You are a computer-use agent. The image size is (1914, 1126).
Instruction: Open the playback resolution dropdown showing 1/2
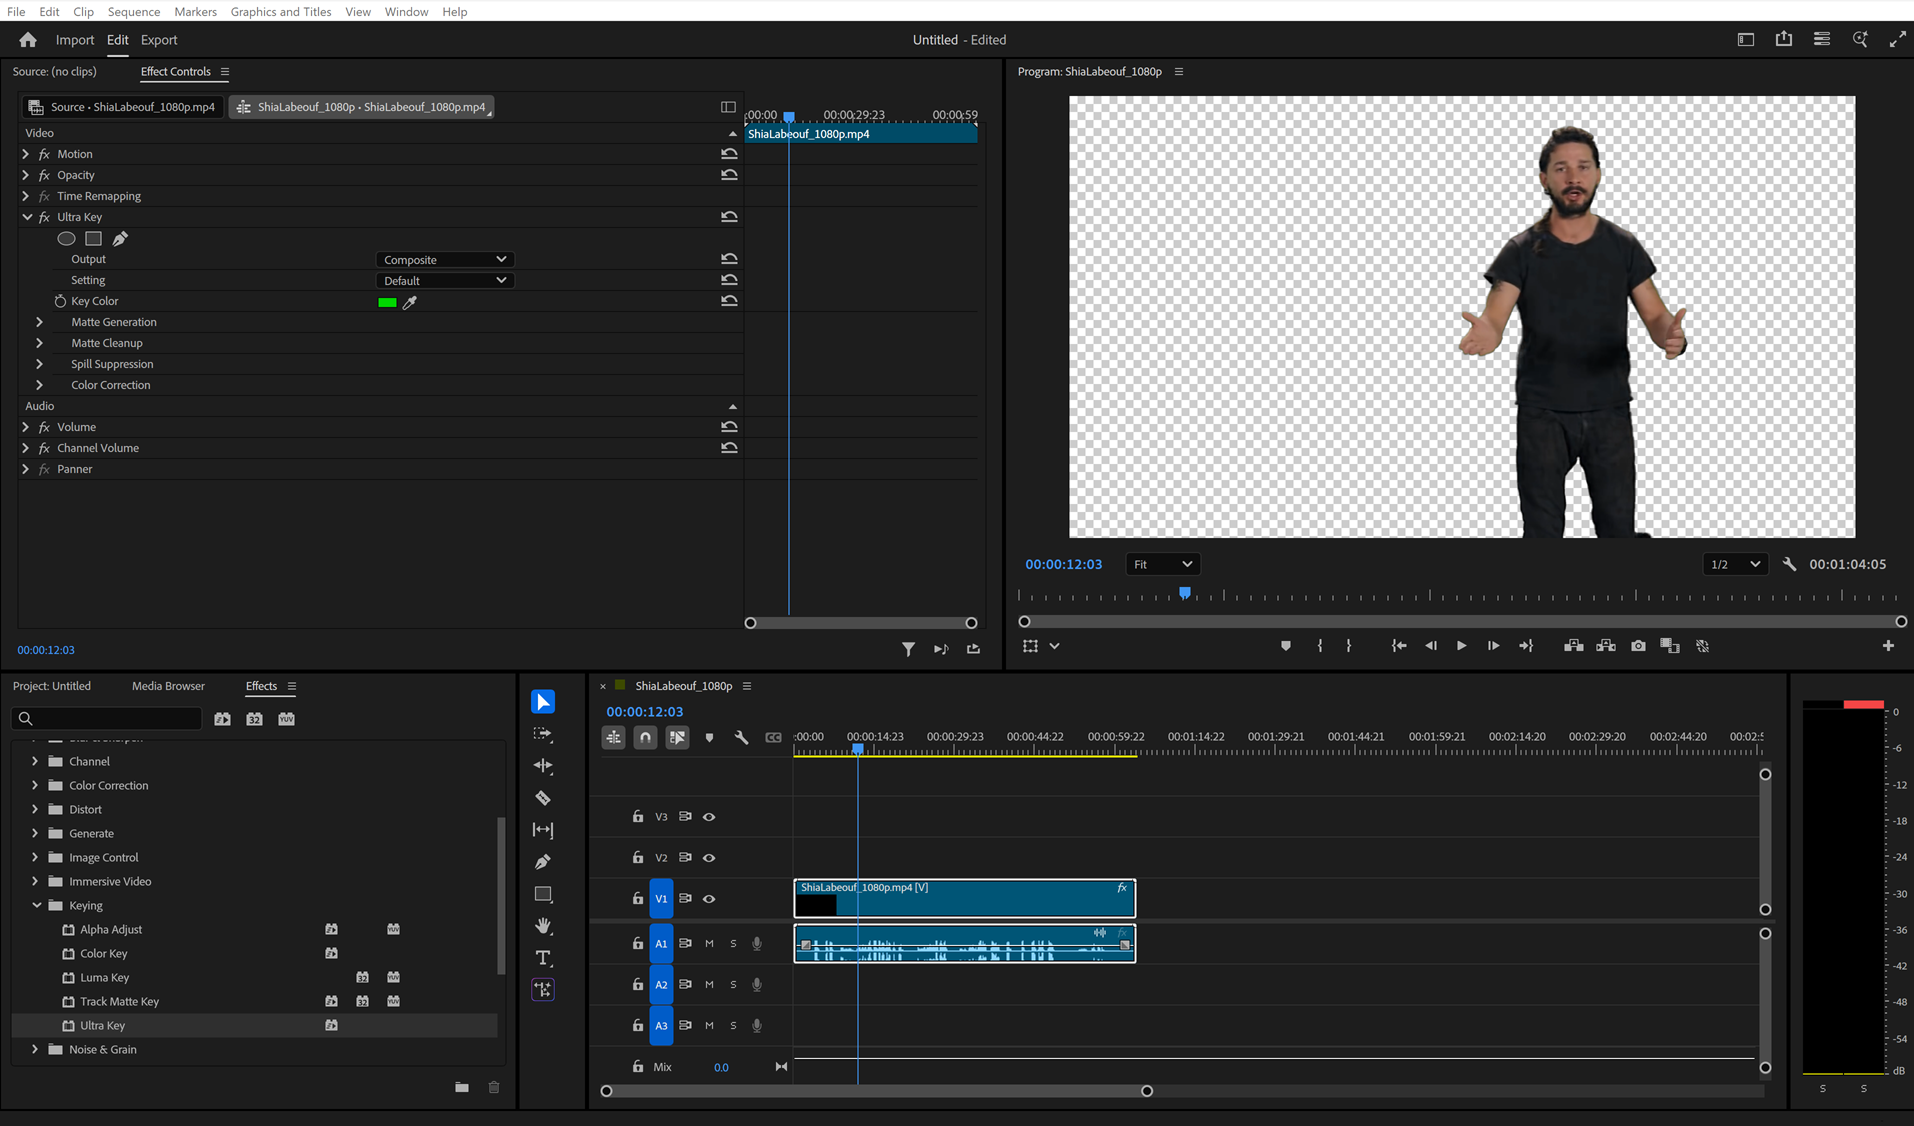point(1734,564)
